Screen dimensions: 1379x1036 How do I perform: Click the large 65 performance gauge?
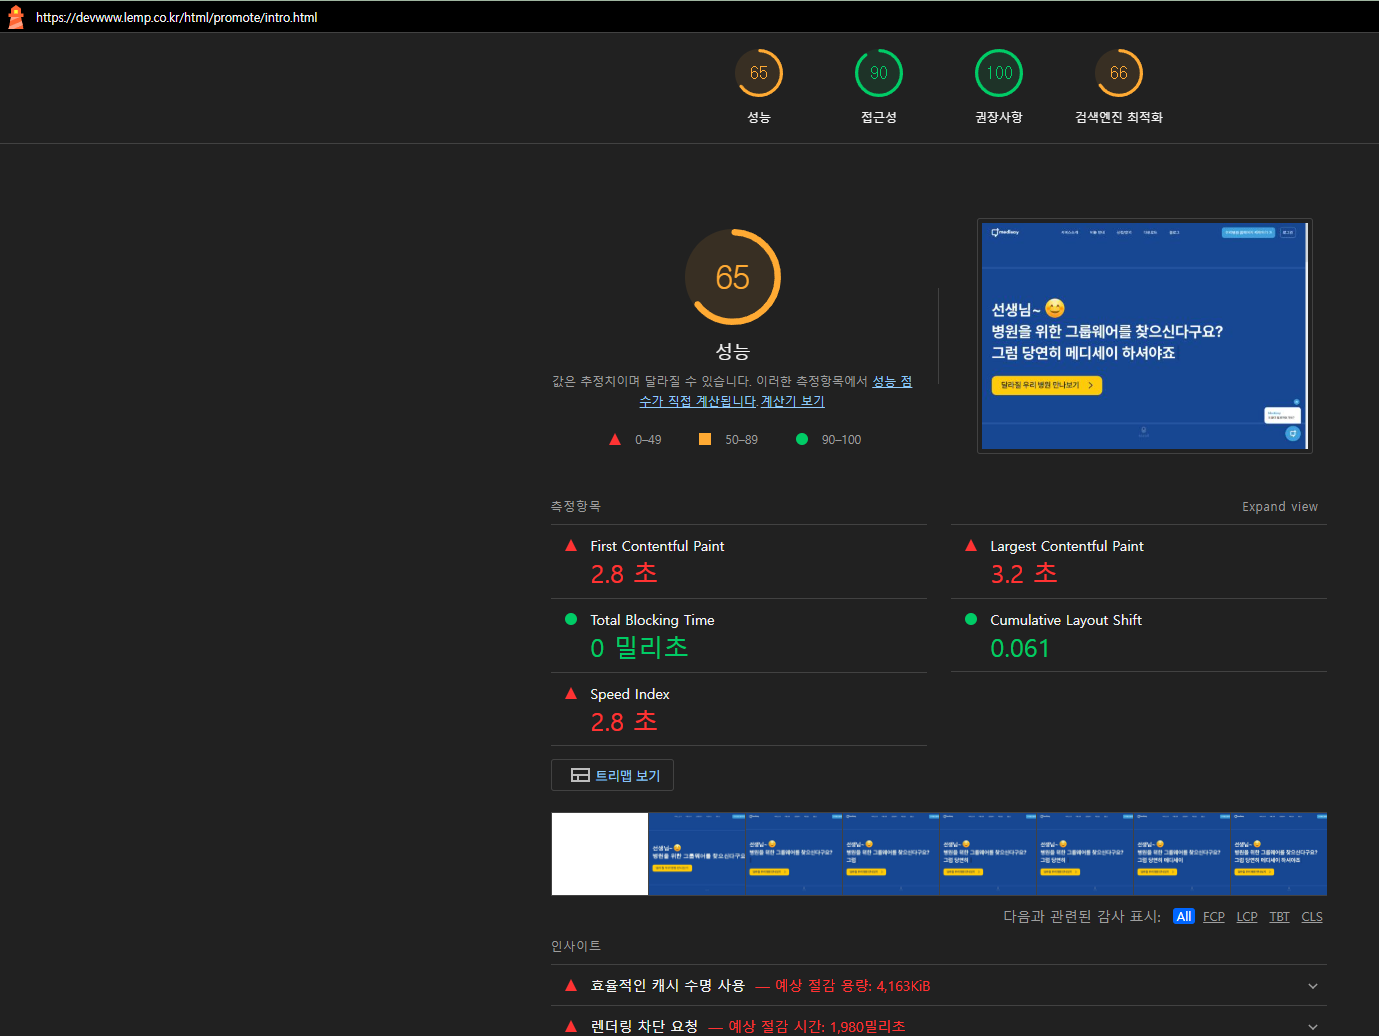(733, 277)
